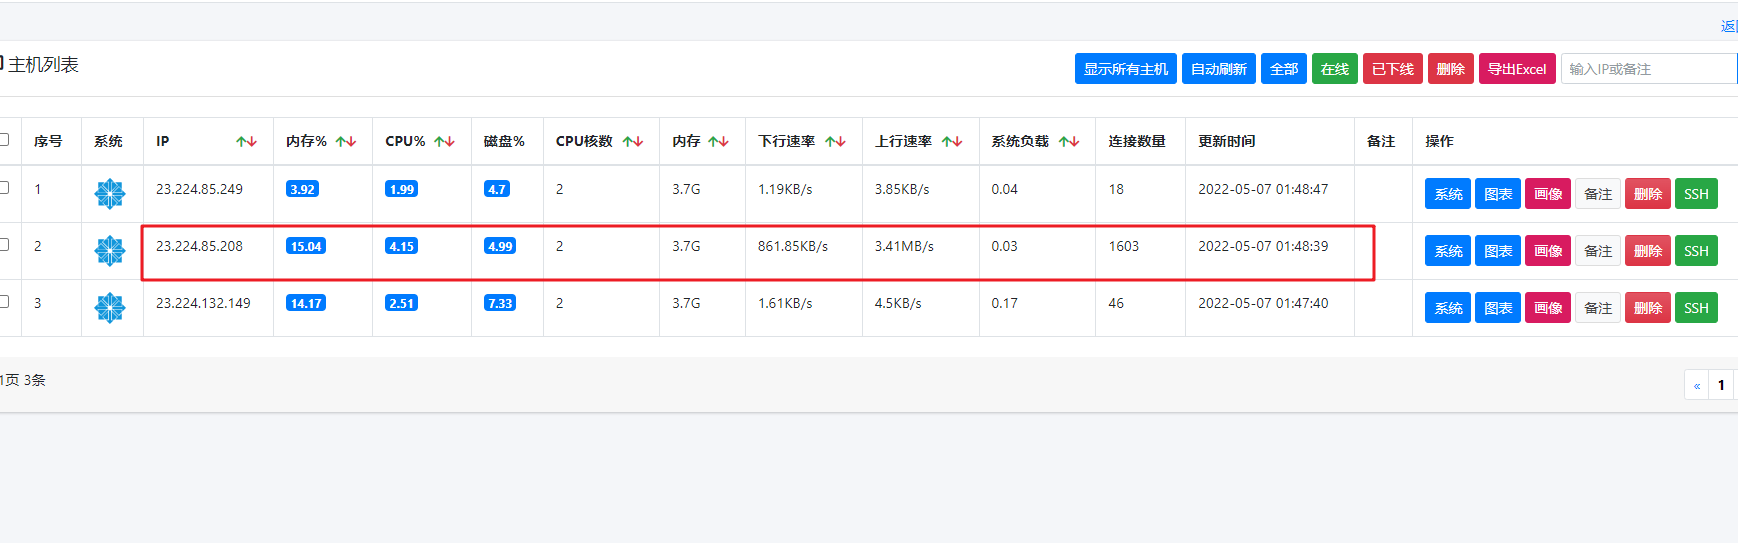The height and width of the screenshot is (543, 1738).
Task: Click the 导出Excel button
Action: click(1516, 69)
